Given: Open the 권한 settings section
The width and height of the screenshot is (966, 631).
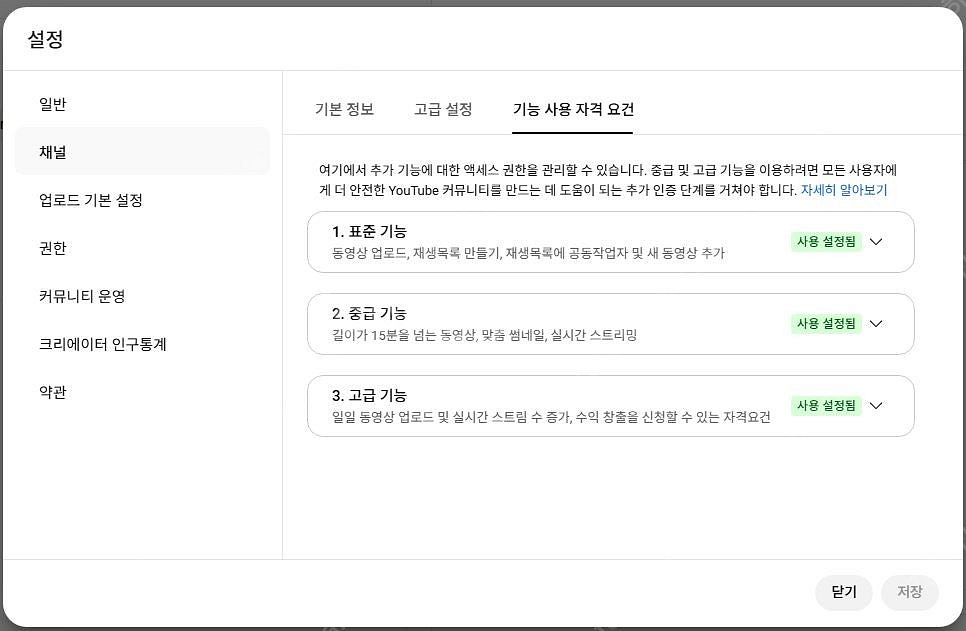Looking at the screenshot, I should [53, 249].
